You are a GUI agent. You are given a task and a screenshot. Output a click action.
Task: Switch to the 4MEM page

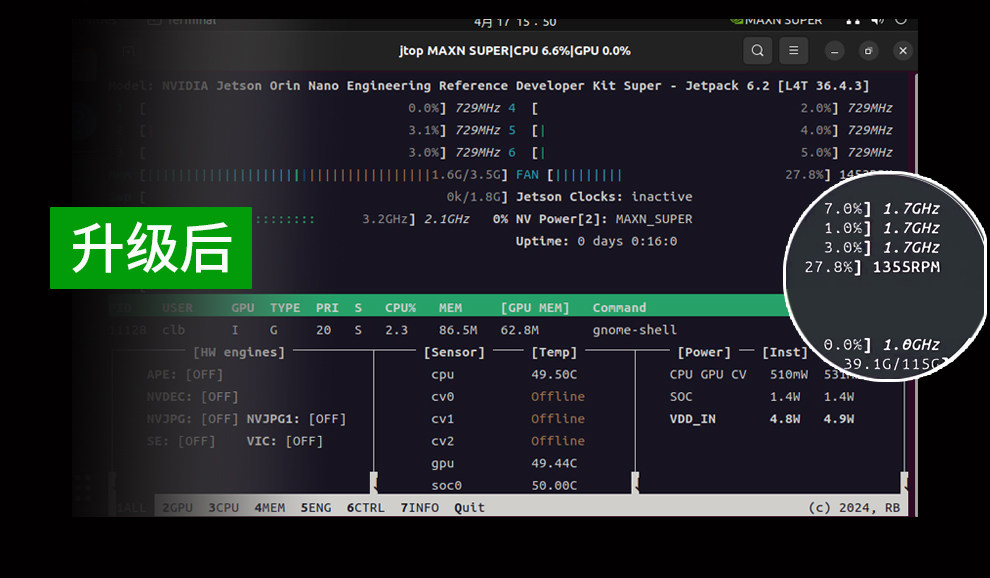tap(270, 507)
